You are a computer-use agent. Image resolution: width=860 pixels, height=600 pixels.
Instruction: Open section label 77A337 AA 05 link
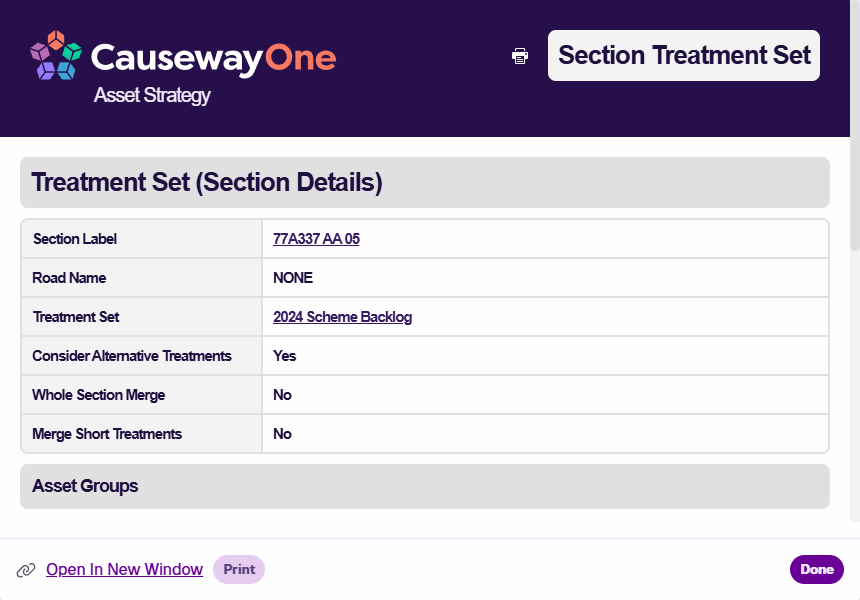pyautogui.click(x=316, y=239)
